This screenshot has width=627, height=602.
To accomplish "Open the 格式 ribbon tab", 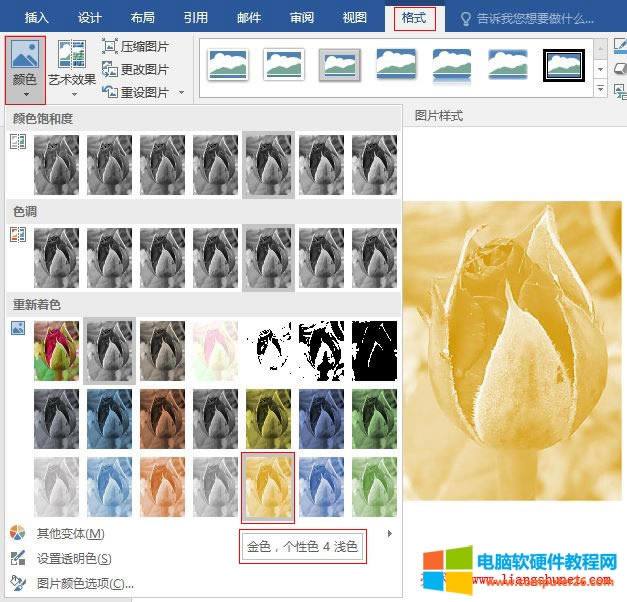I will click(414, 18).
